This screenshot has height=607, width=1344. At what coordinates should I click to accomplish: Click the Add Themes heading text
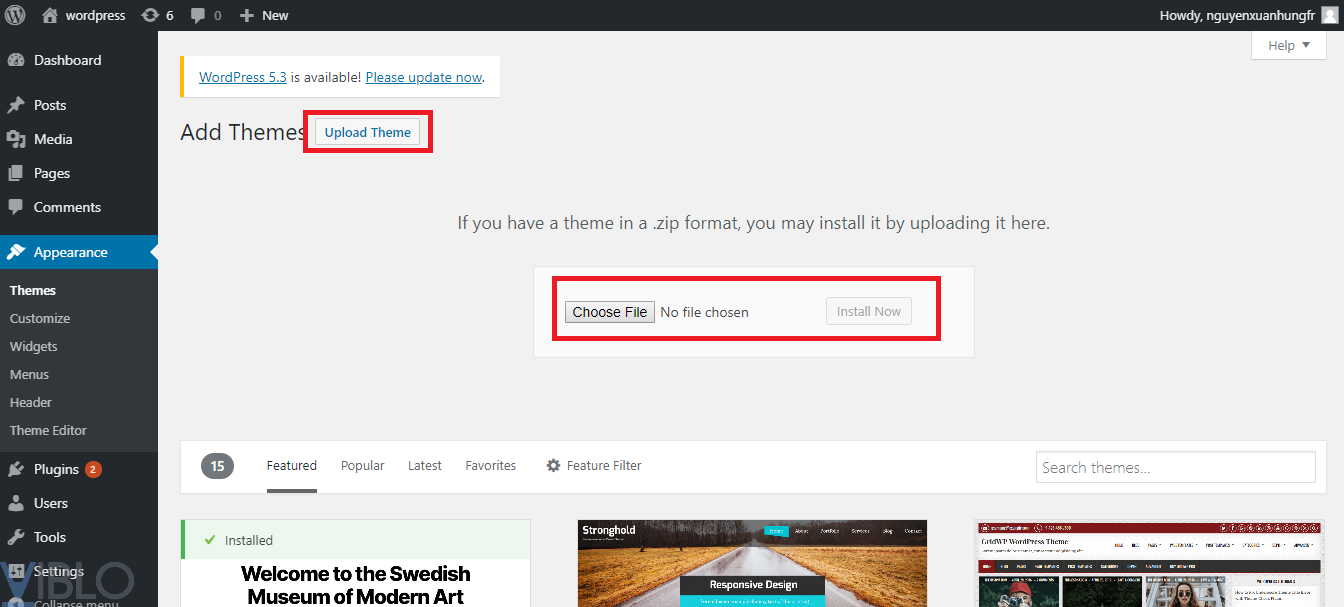click(x=243, y=132)
